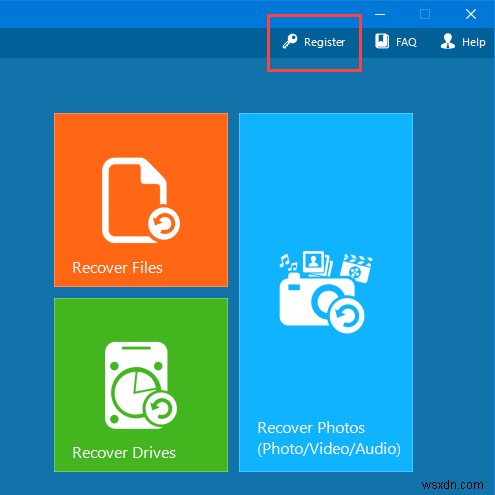Viewport: 495px width, 495px height.
Task: Minimize the recovery application window
Action: tap(380, 14)
